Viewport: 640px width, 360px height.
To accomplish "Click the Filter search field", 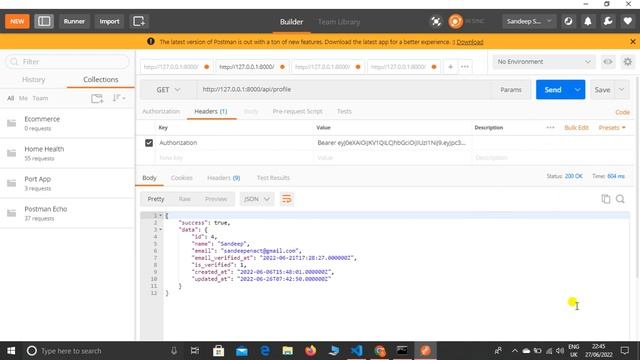I will 67,62.
